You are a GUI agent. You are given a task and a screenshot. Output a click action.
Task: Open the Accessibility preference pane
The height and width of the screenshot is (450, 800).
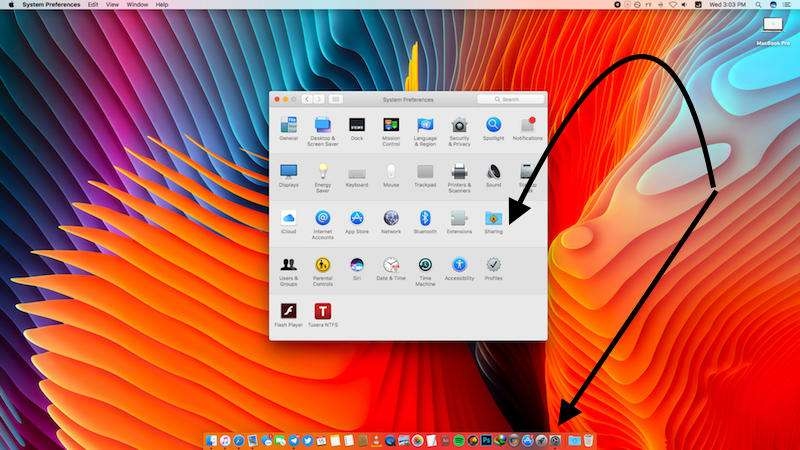tap(459, 265)
